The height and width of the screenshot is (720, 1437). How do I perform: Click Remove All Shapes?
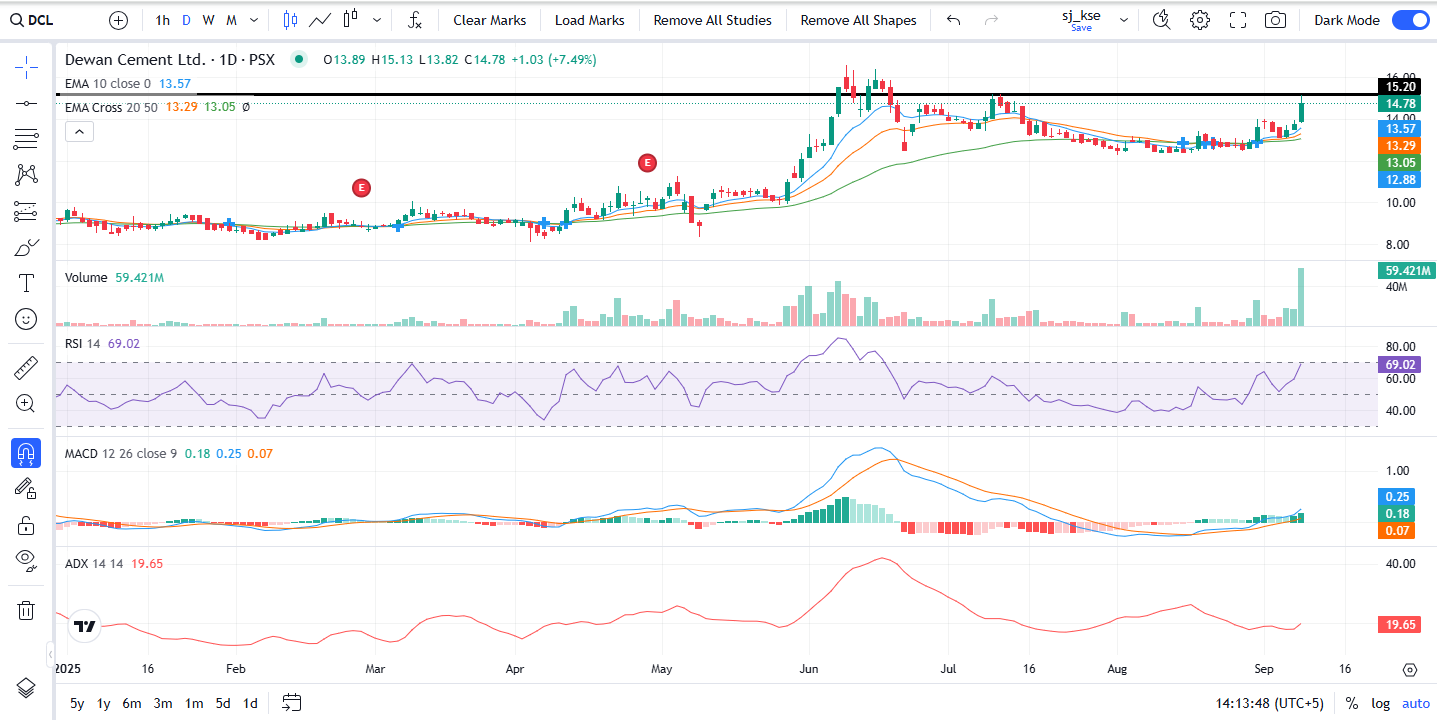pyautogui.click(x=858, y=20)
